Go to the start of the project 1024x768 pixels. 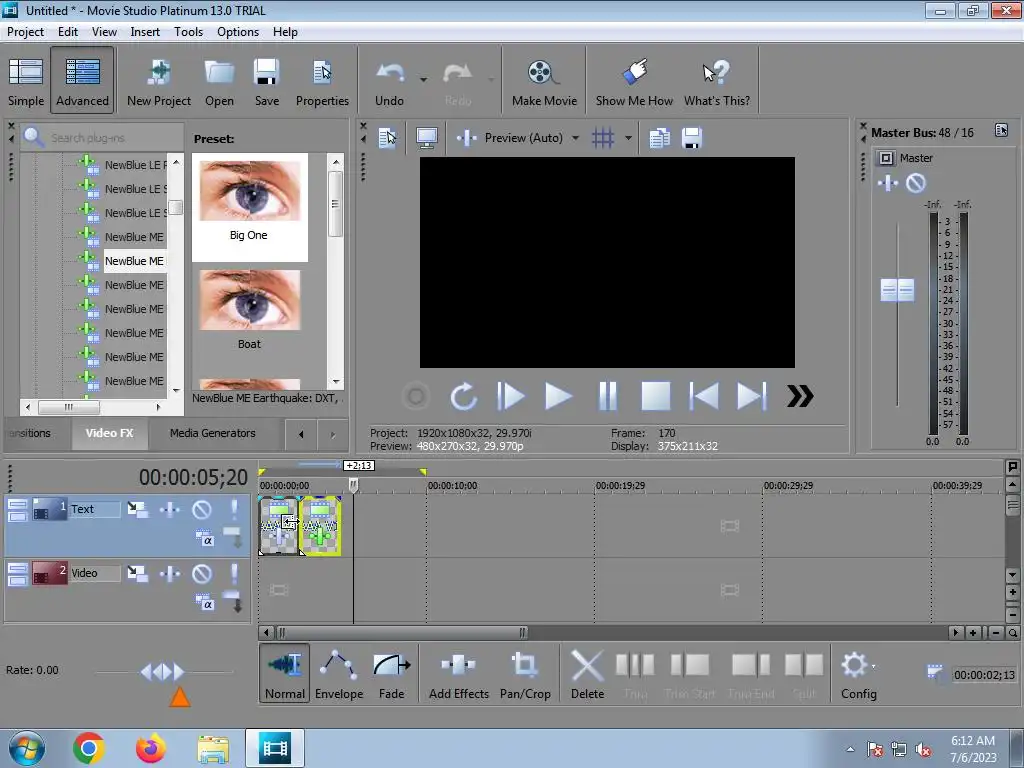point(704,396)
